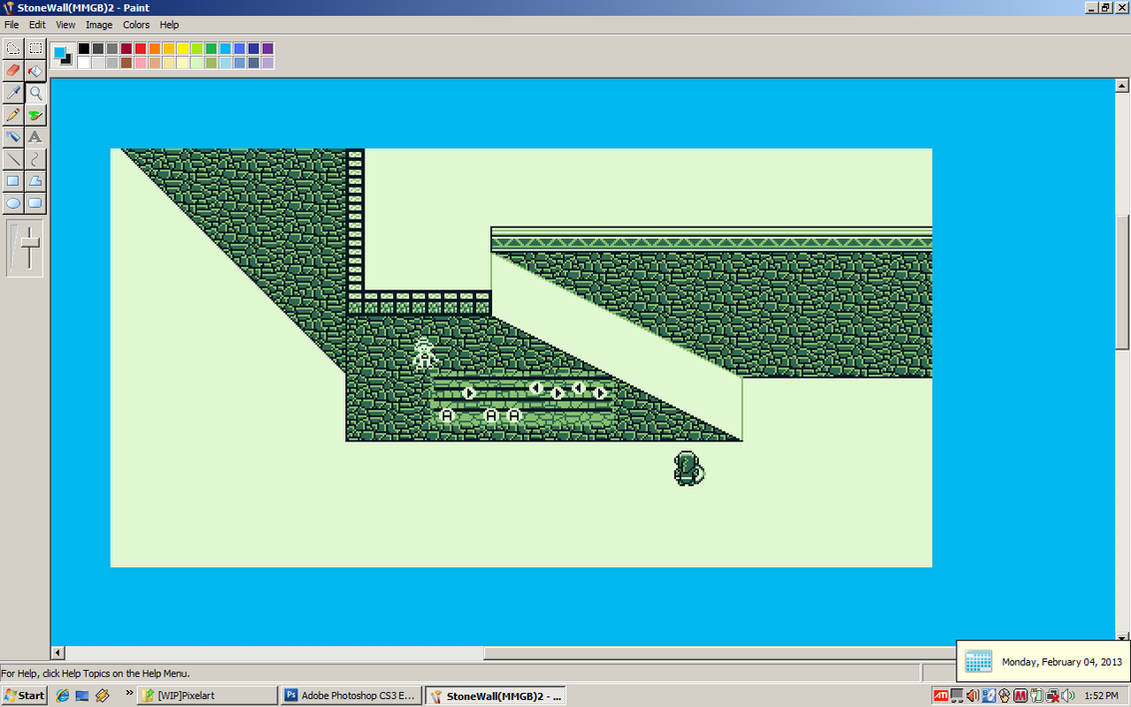Image resolution: width=1131 pixels, height=707 pixels.
Task: Choose the orange color swatch
Action: point(154,48)
